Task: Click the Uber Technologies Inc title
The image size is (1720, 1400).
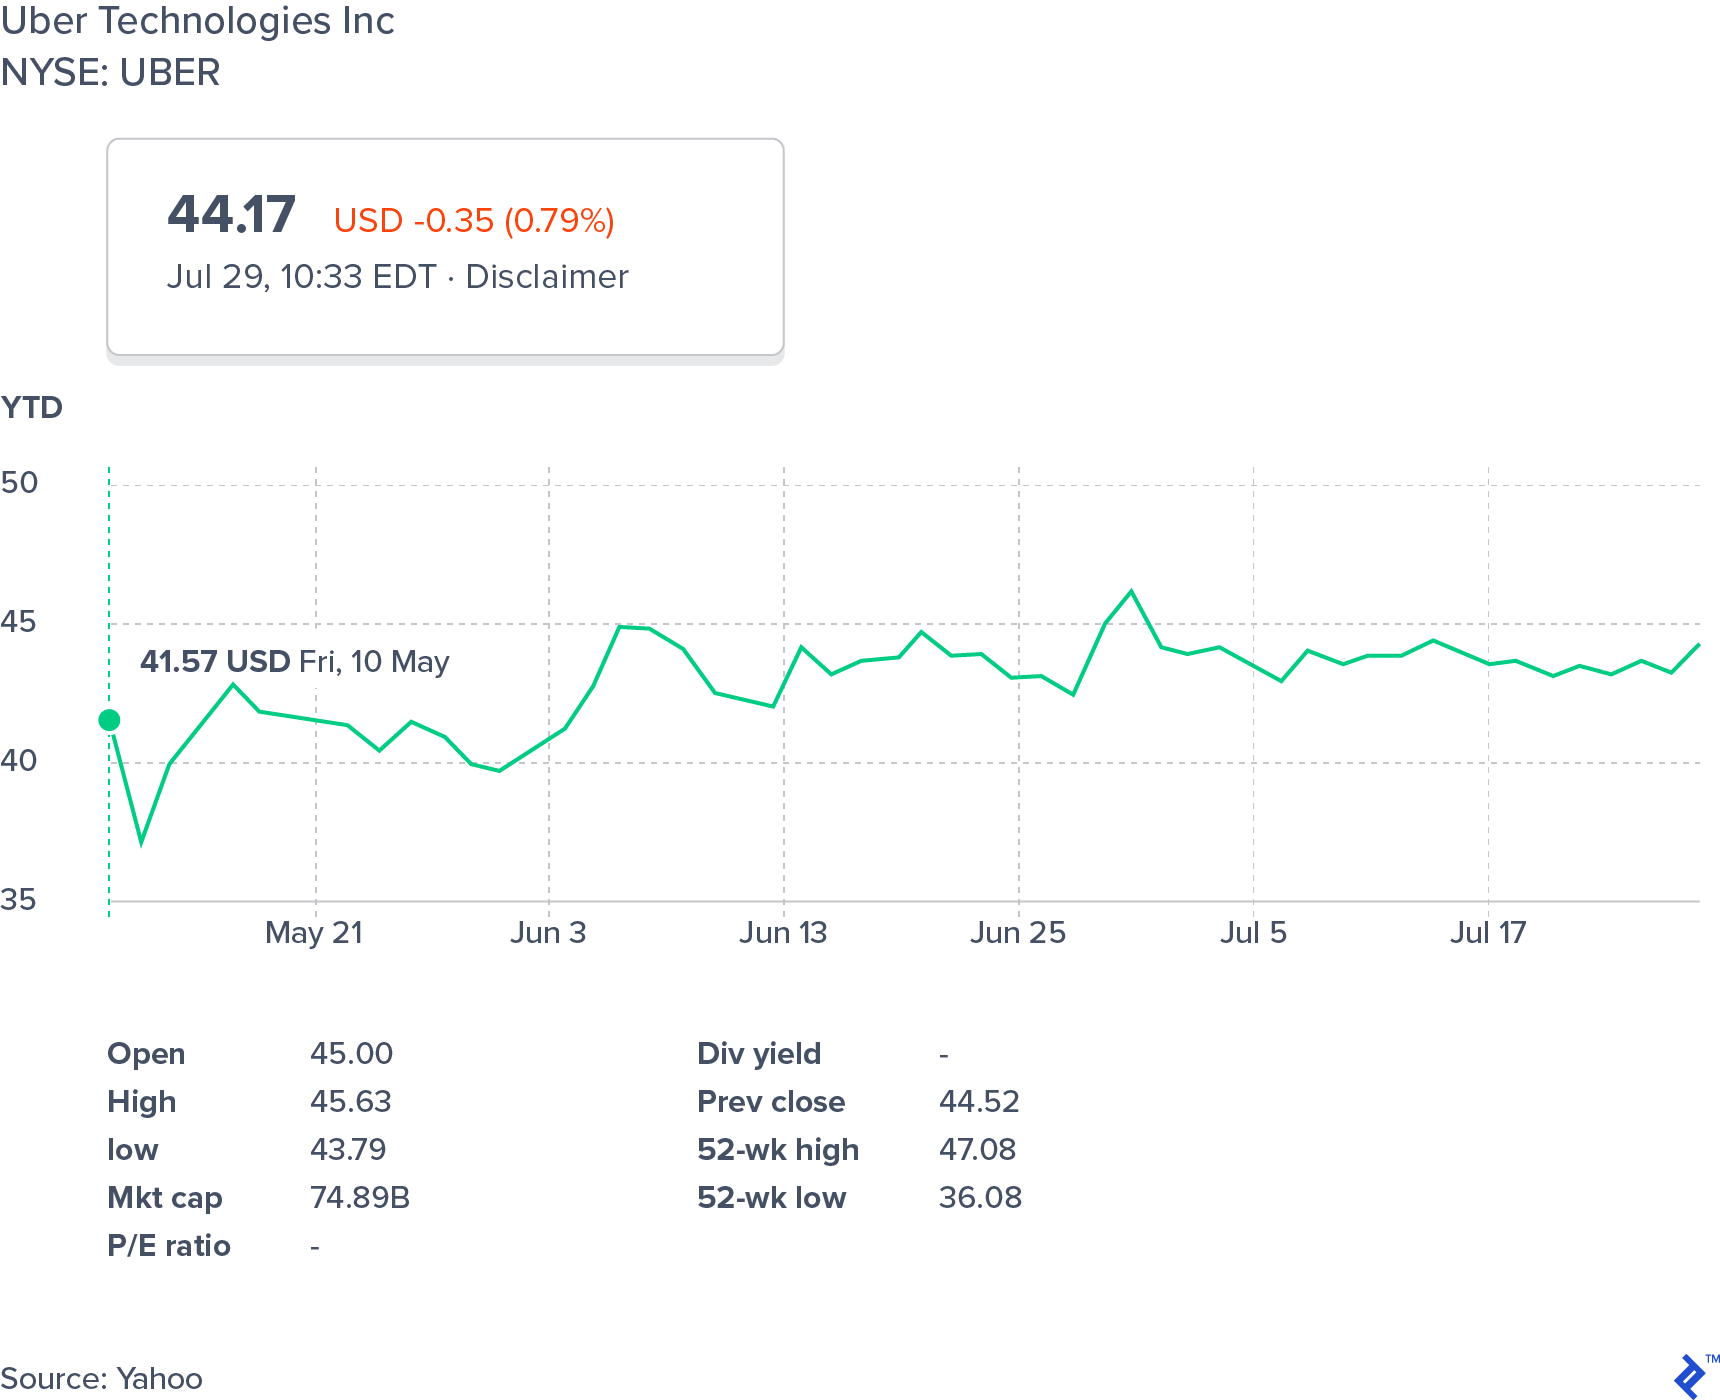Action: [x=198, y=22]
